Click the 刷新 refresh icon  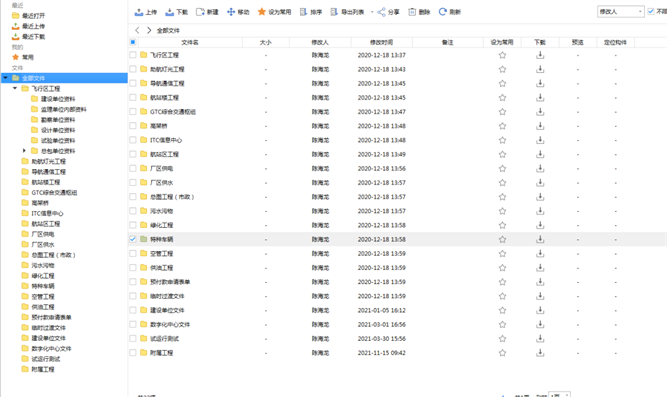443,12
